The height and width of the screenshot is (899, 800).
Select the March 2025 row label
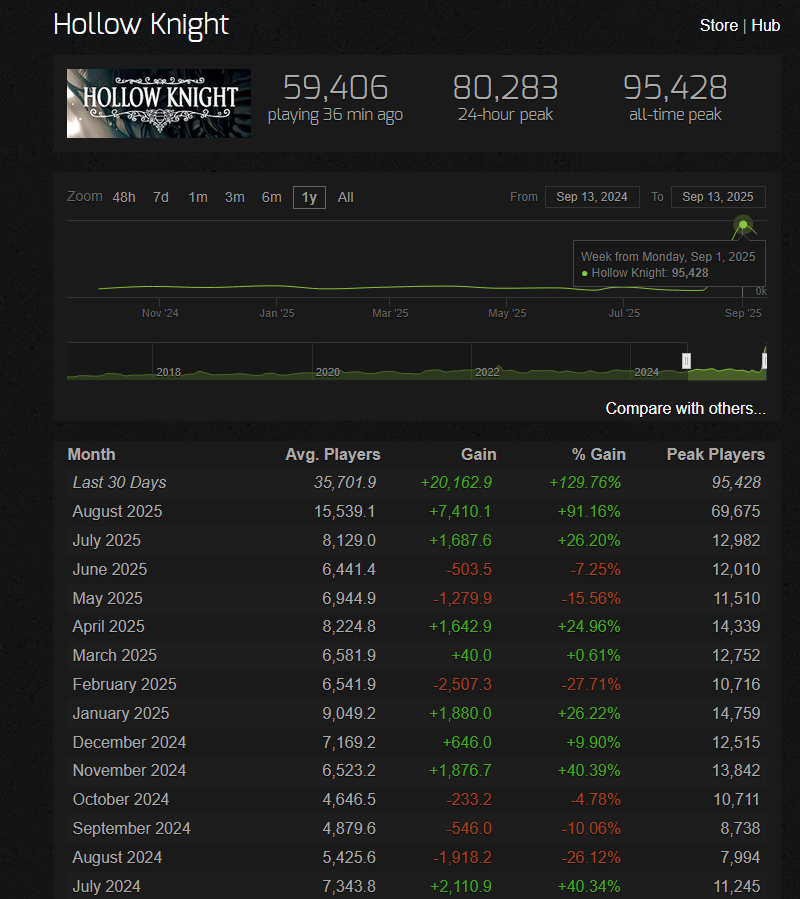click(x=114, y=655)
